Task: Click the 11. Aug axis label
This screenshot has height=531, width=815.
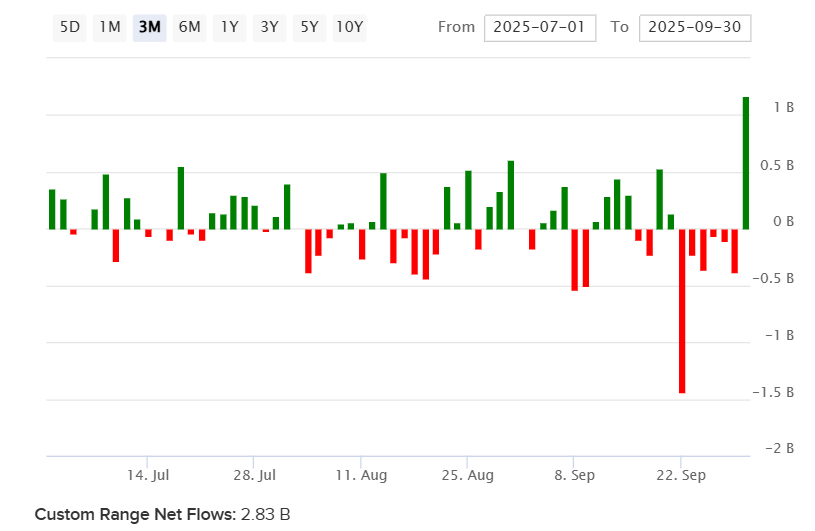Action: (x=361, y=475)
